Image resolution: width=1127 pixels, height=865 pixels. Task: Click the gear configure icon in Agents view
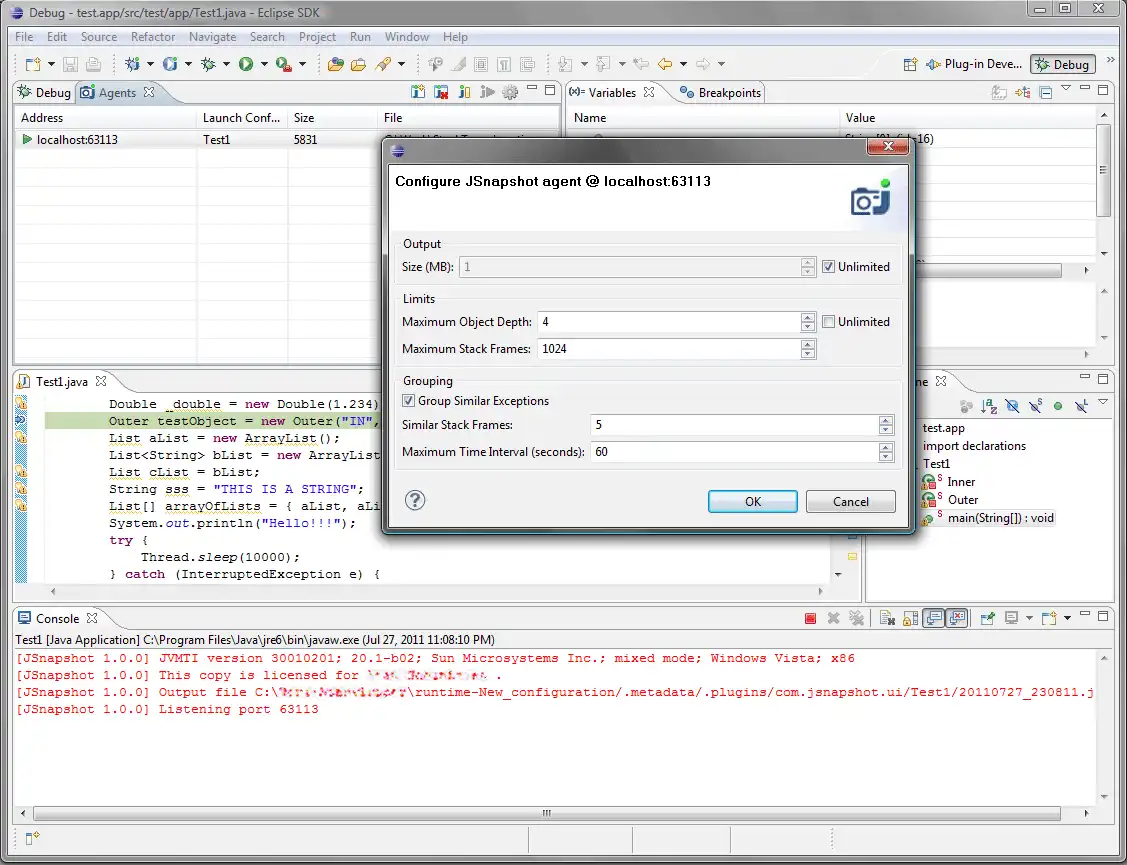[x=510, y=92]
